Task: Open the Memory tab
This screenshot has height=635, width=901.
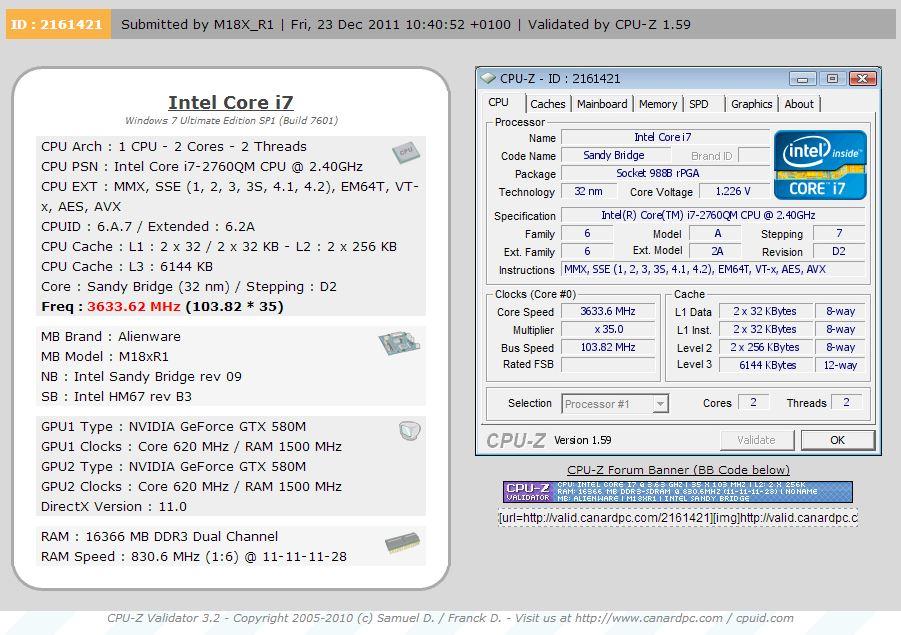Action: pos(658,104)
